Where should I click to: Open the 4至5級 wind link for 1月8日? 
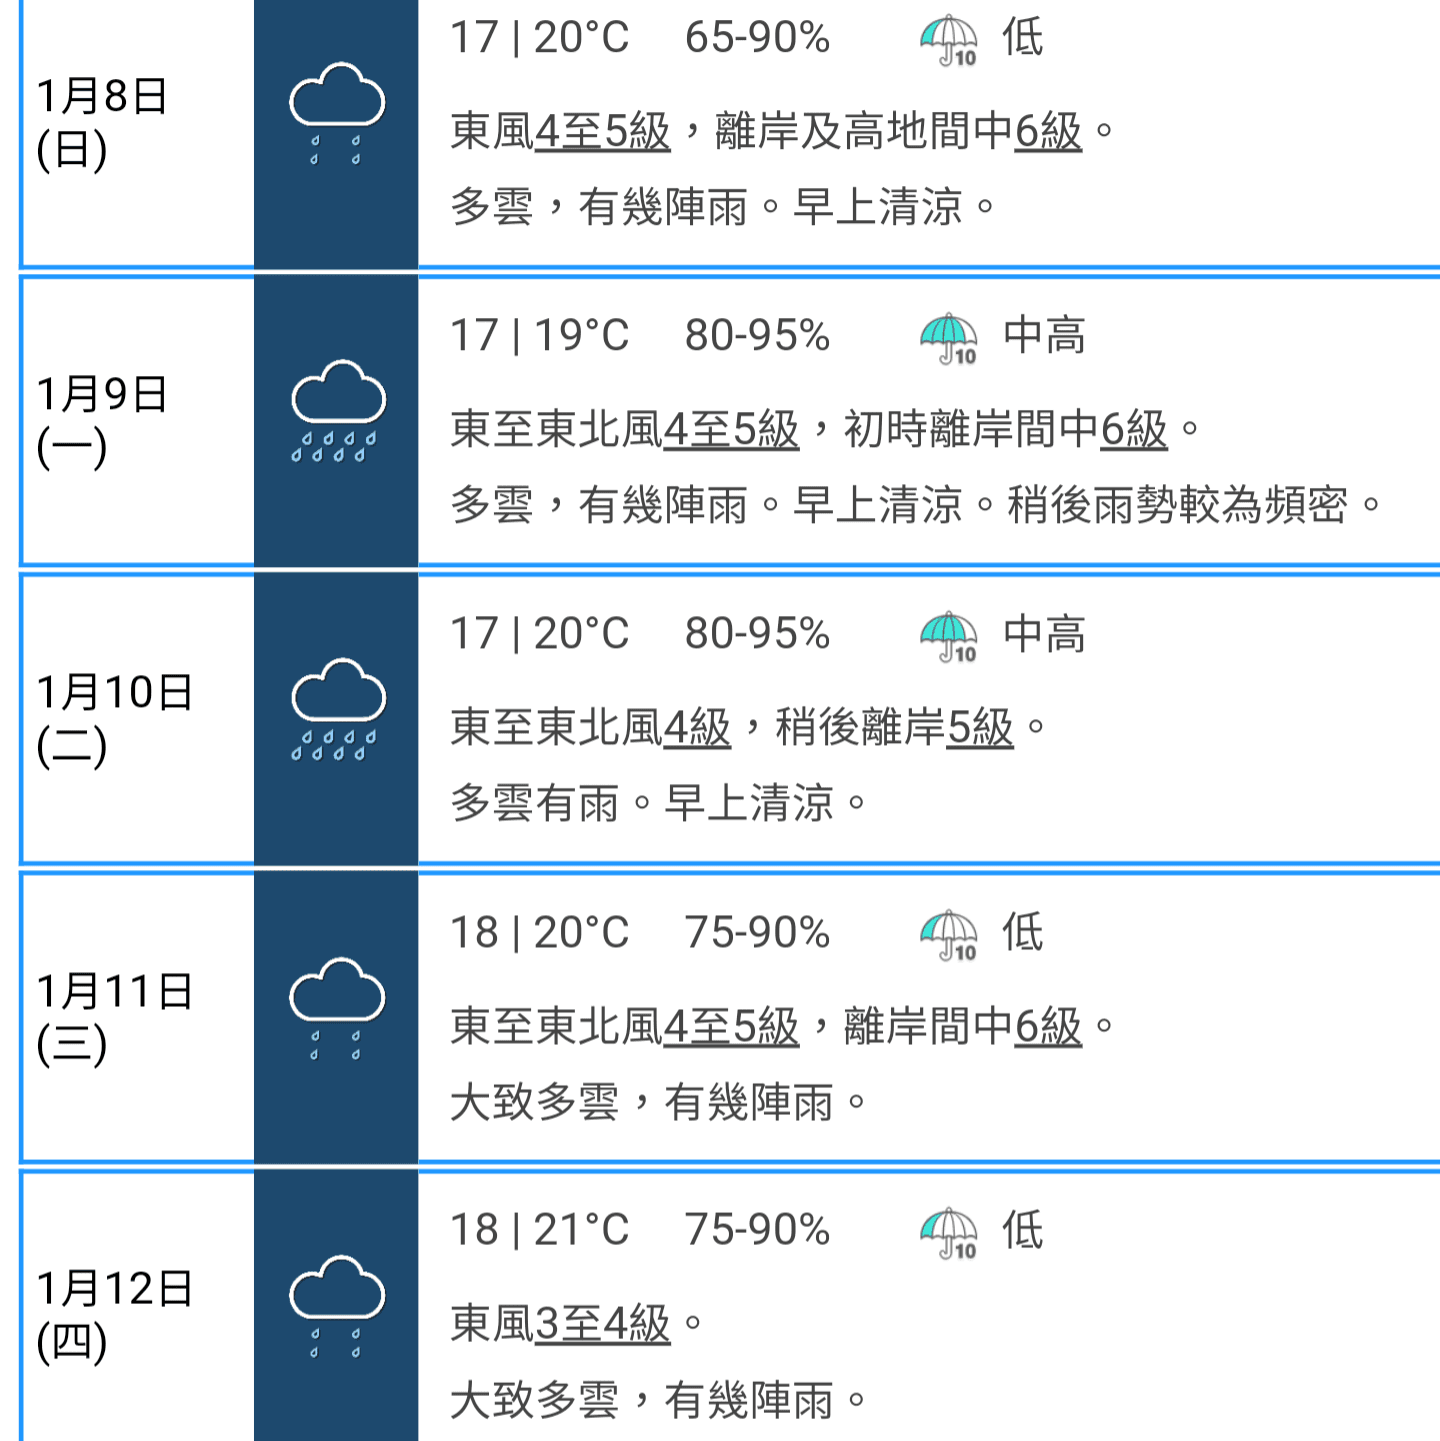pos(602,131)
